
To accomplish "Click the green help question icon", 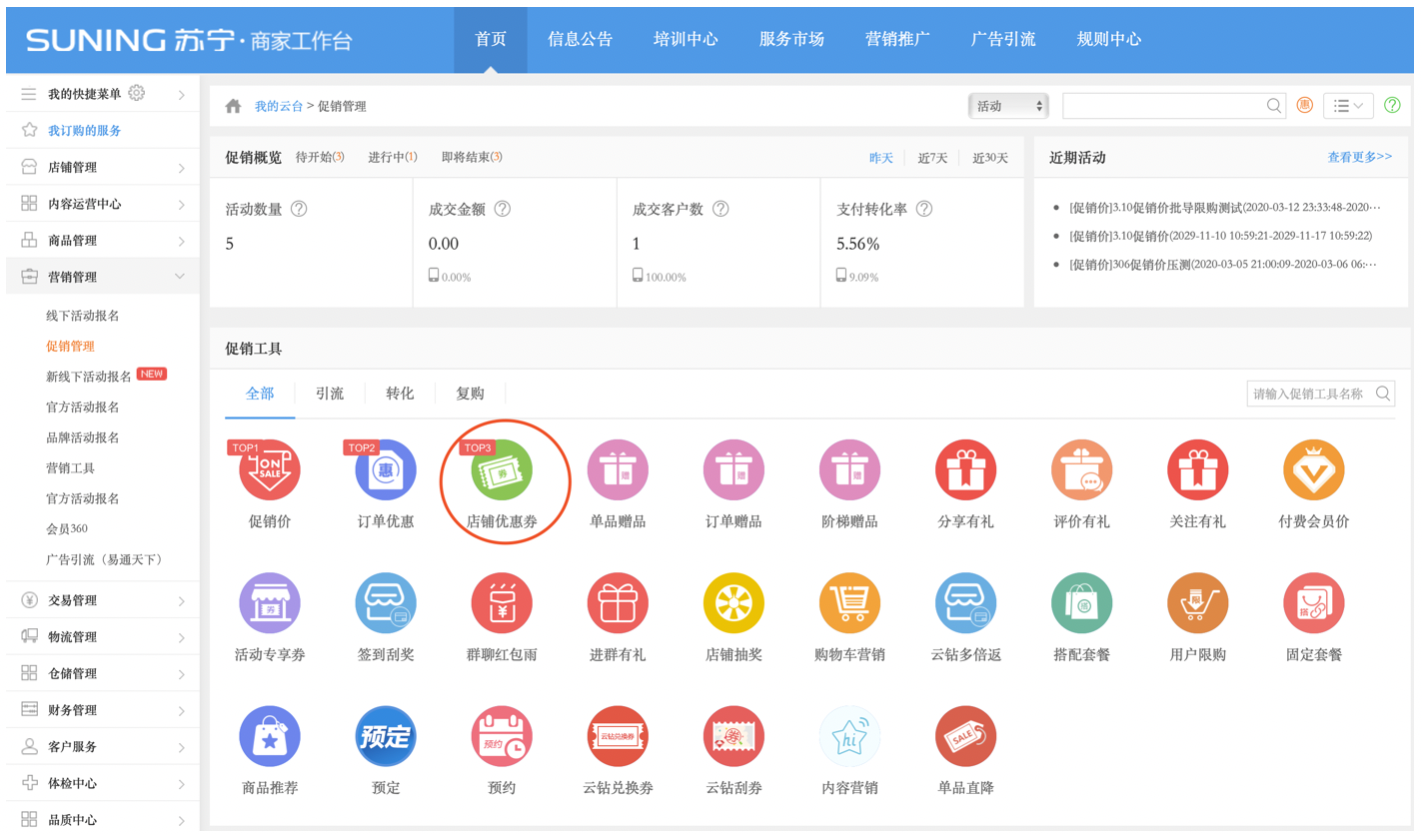I will click(1392, 105).
